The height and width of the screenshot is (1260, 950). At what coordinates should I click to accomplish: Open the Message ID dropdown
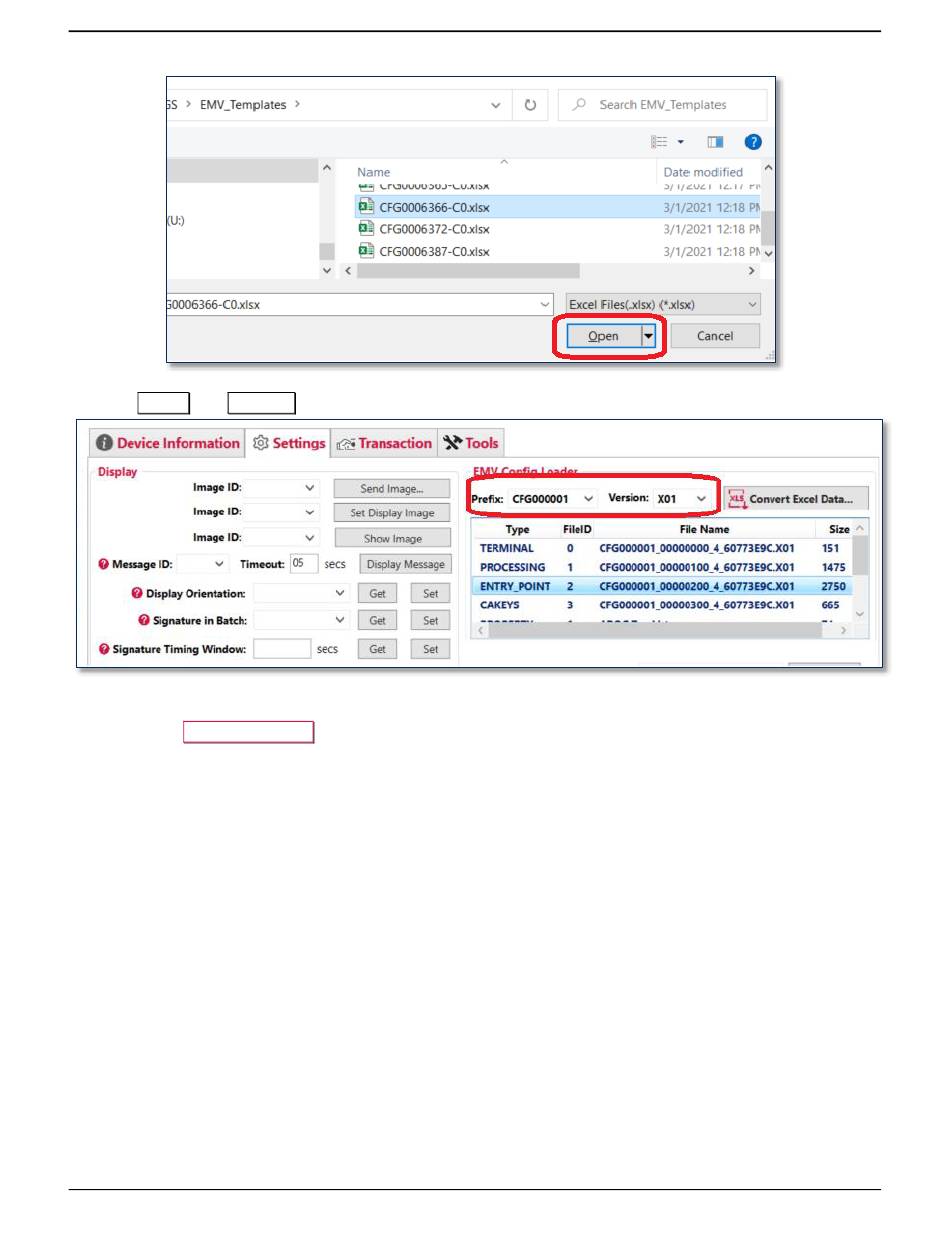(219, 564)
